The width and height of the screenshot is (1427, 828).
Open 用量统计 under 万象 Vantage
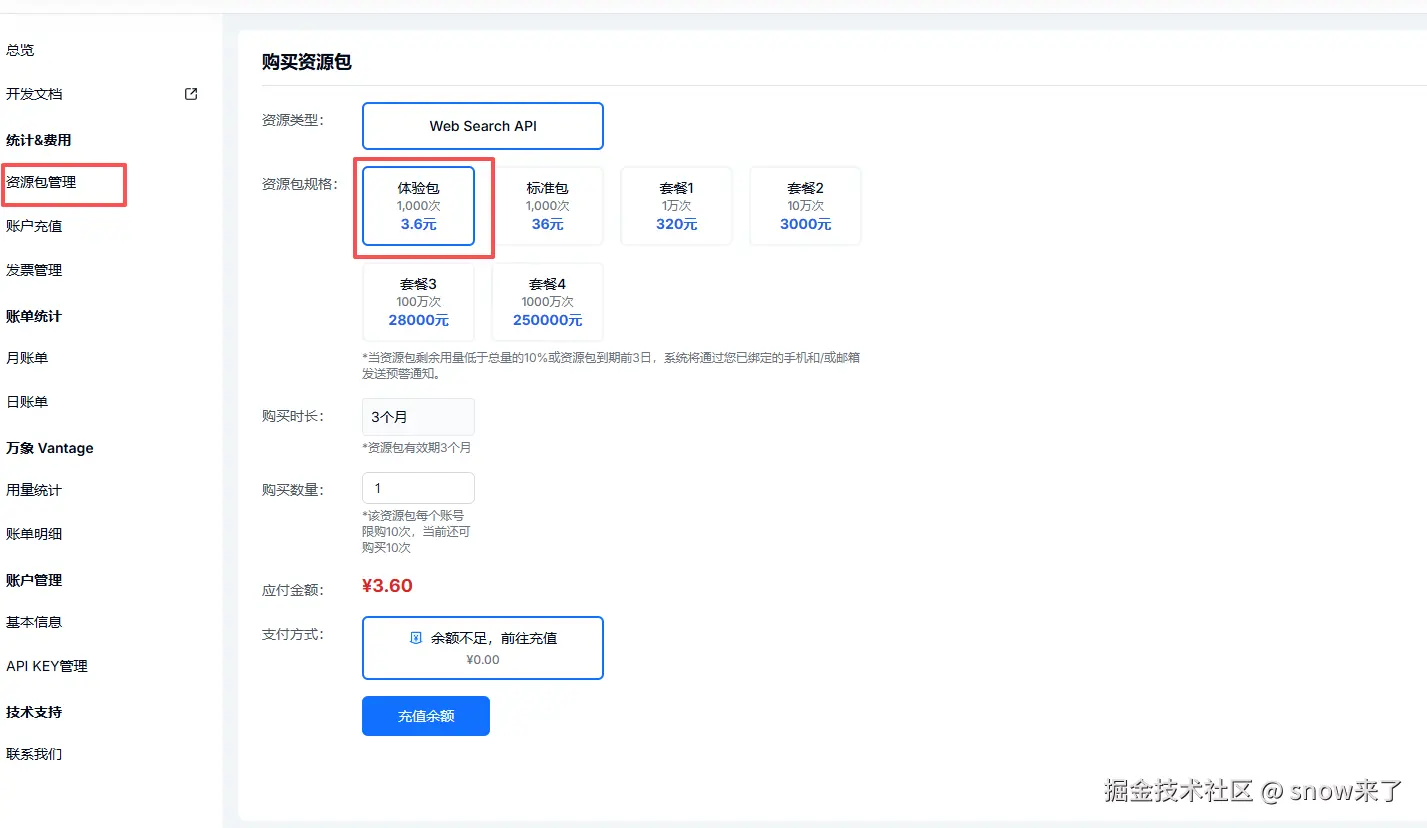[x=34, y=490]
